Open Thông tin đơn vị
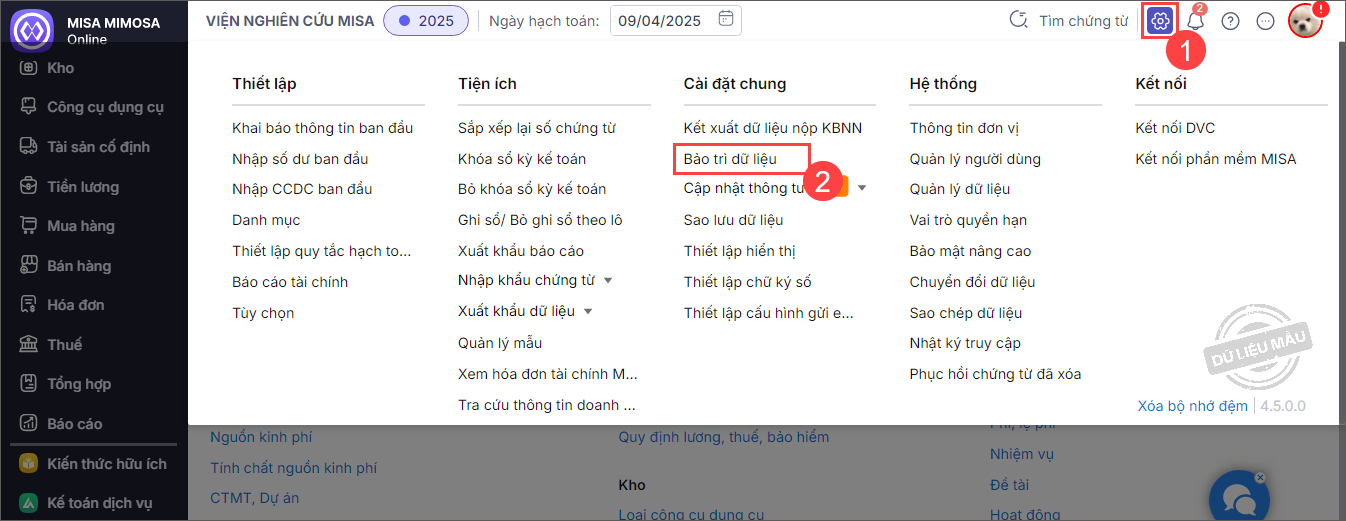The image size is (1346, 521). [964, 128]
